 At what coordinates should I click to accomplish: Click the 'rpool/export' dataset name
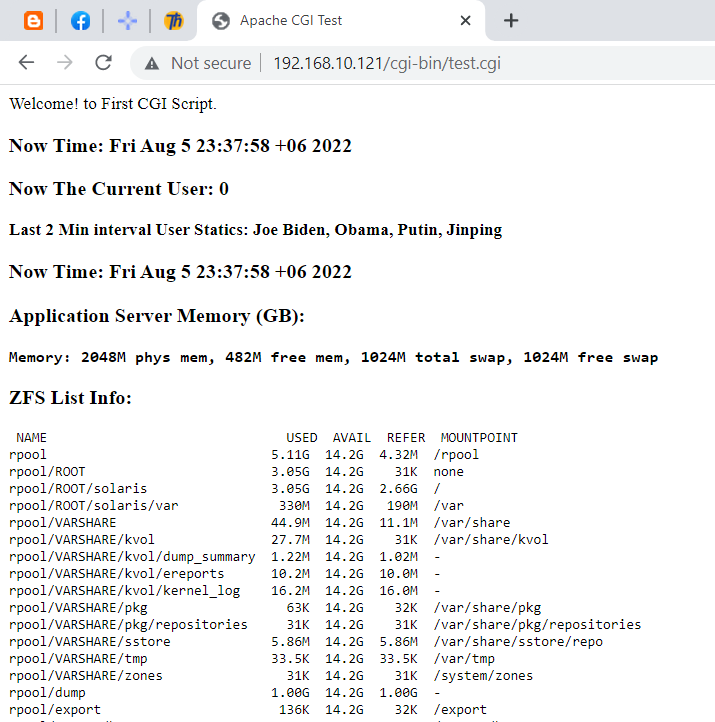55,710
